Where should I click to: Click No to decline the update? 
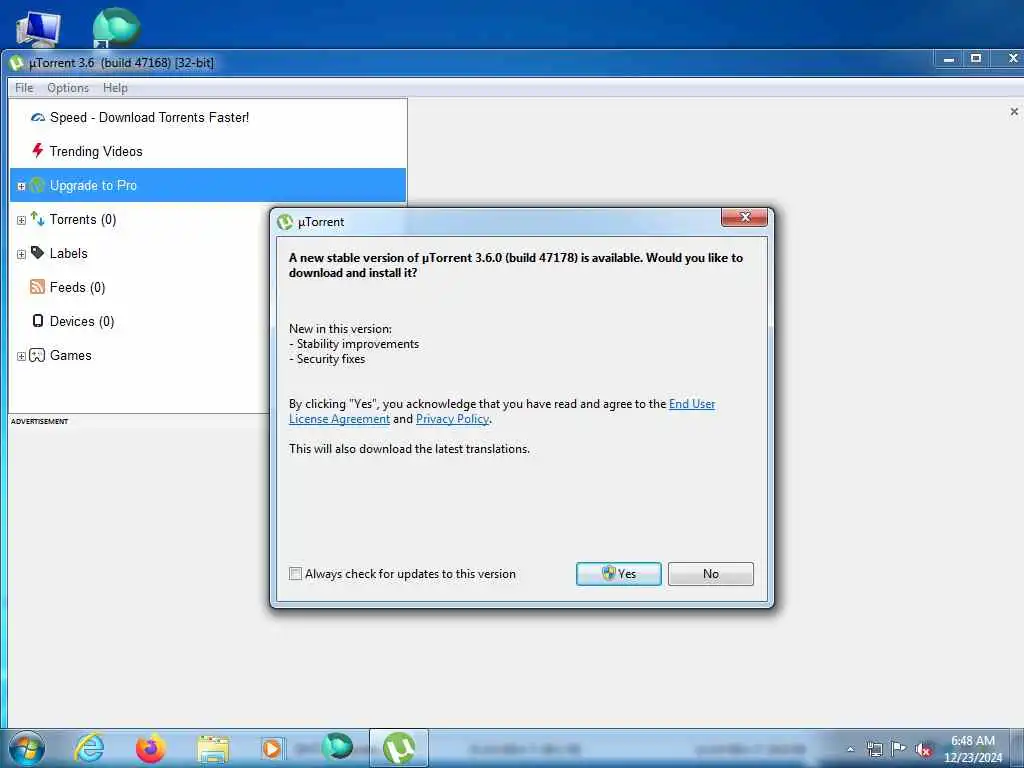[711, 573]
